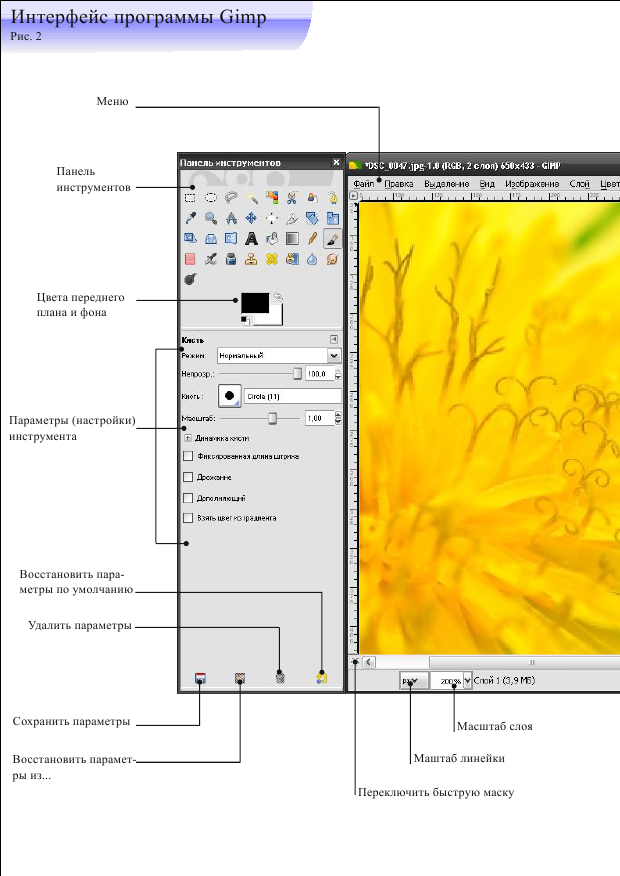Pick the Color Picker eyedropper tool
This screenshot has height=876, width=620.
point(190,218)
